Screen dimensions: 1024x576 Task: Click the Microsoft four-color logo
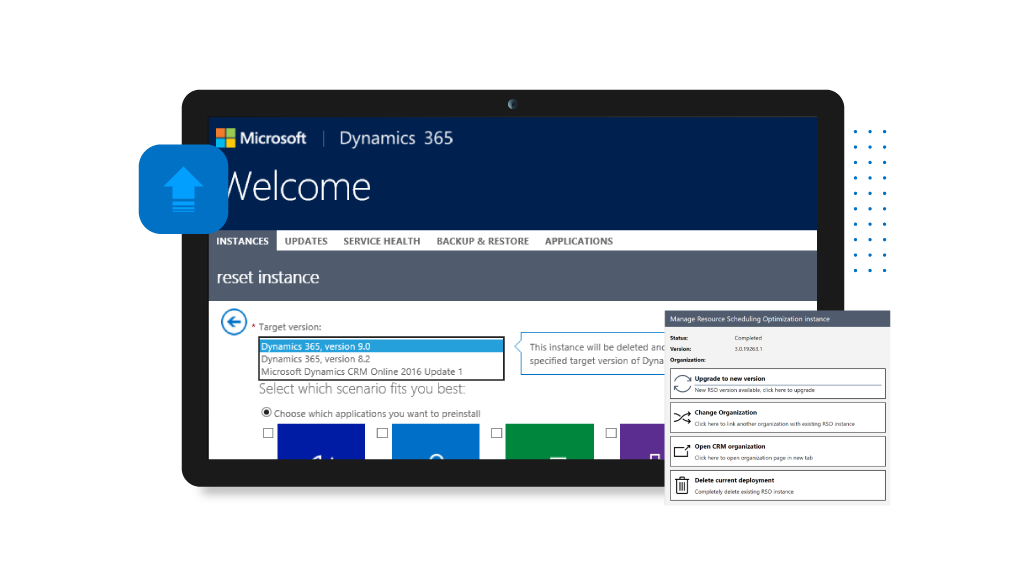225,138
